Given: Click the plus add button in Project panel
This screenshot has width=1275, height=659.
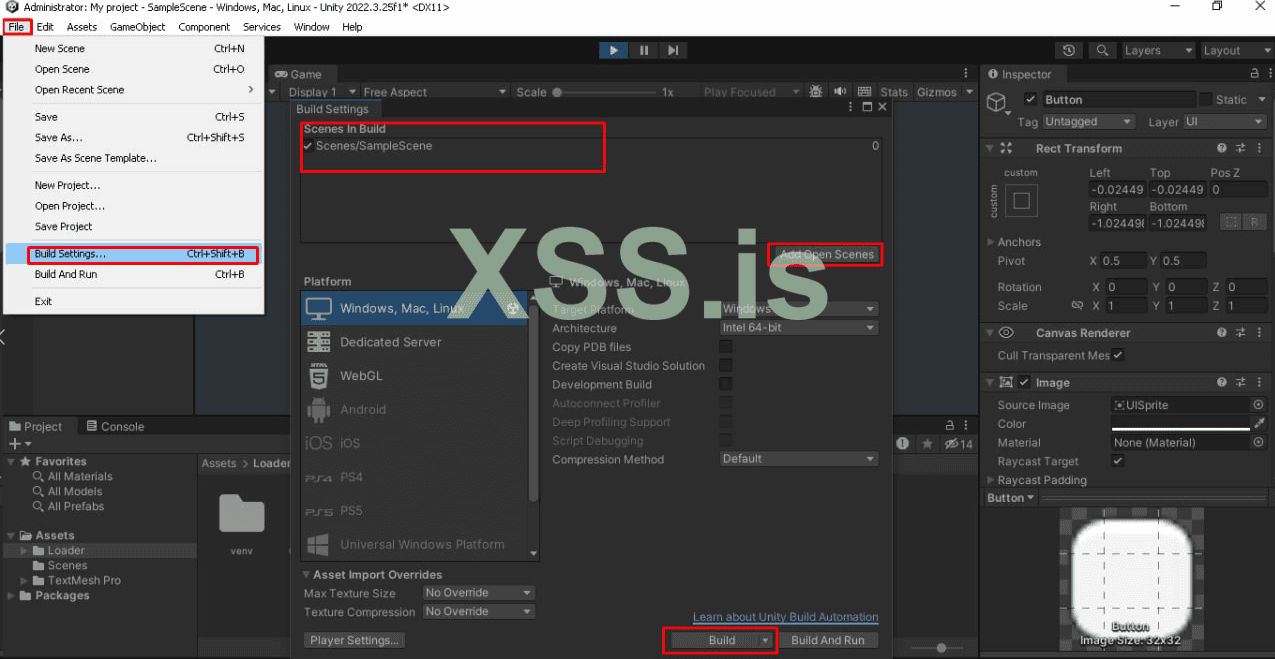Looking at the screenshot, I should (14, 443).
